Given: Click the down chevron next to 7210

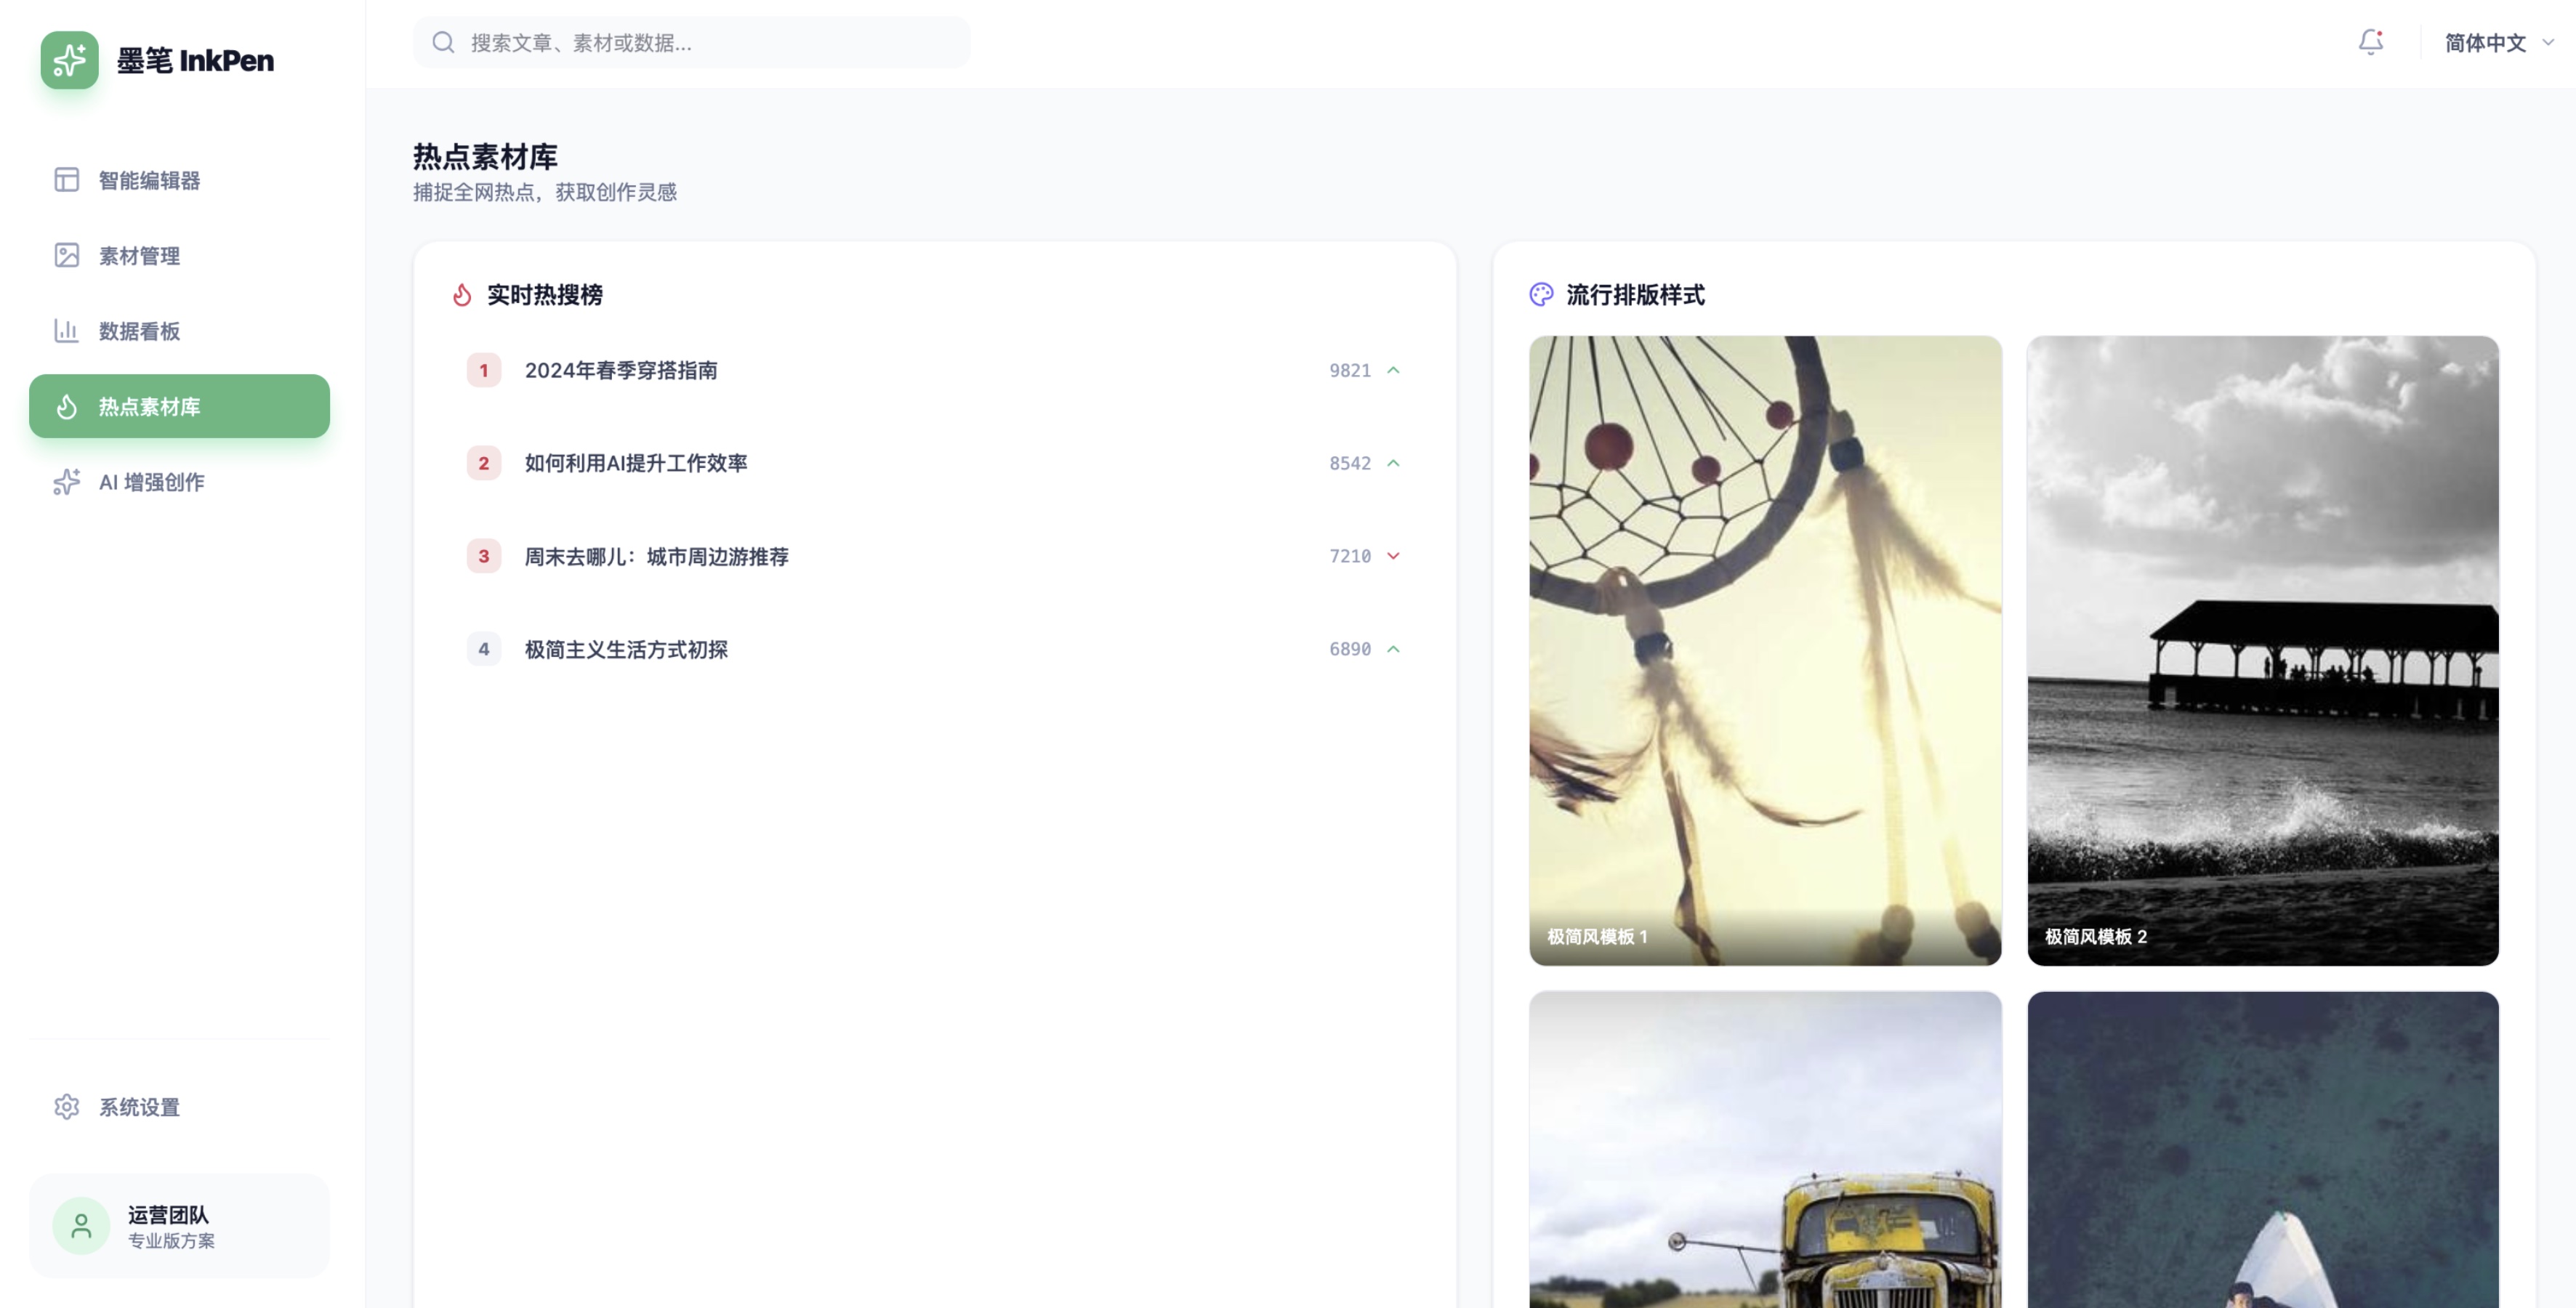Looking at the screenshot, I should pyautogui.click(x=1393, y=556).
